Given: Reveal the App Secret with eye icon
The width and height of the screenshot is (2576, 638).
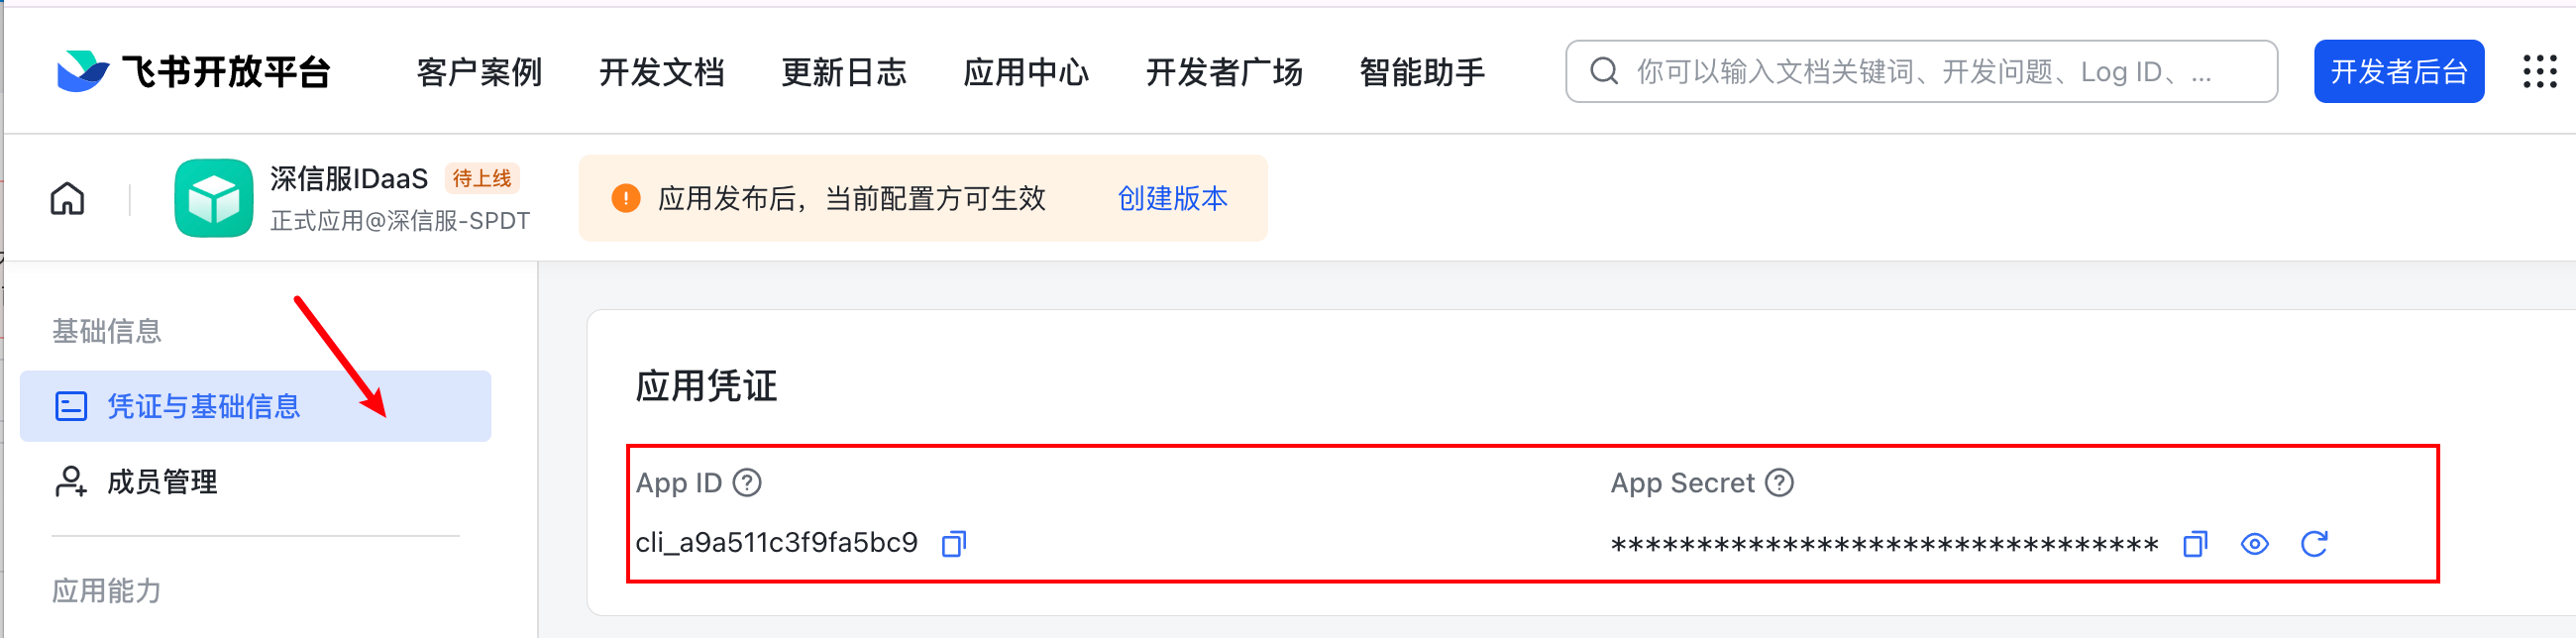Looking at the screenshot, I should tap(2254, 544).
